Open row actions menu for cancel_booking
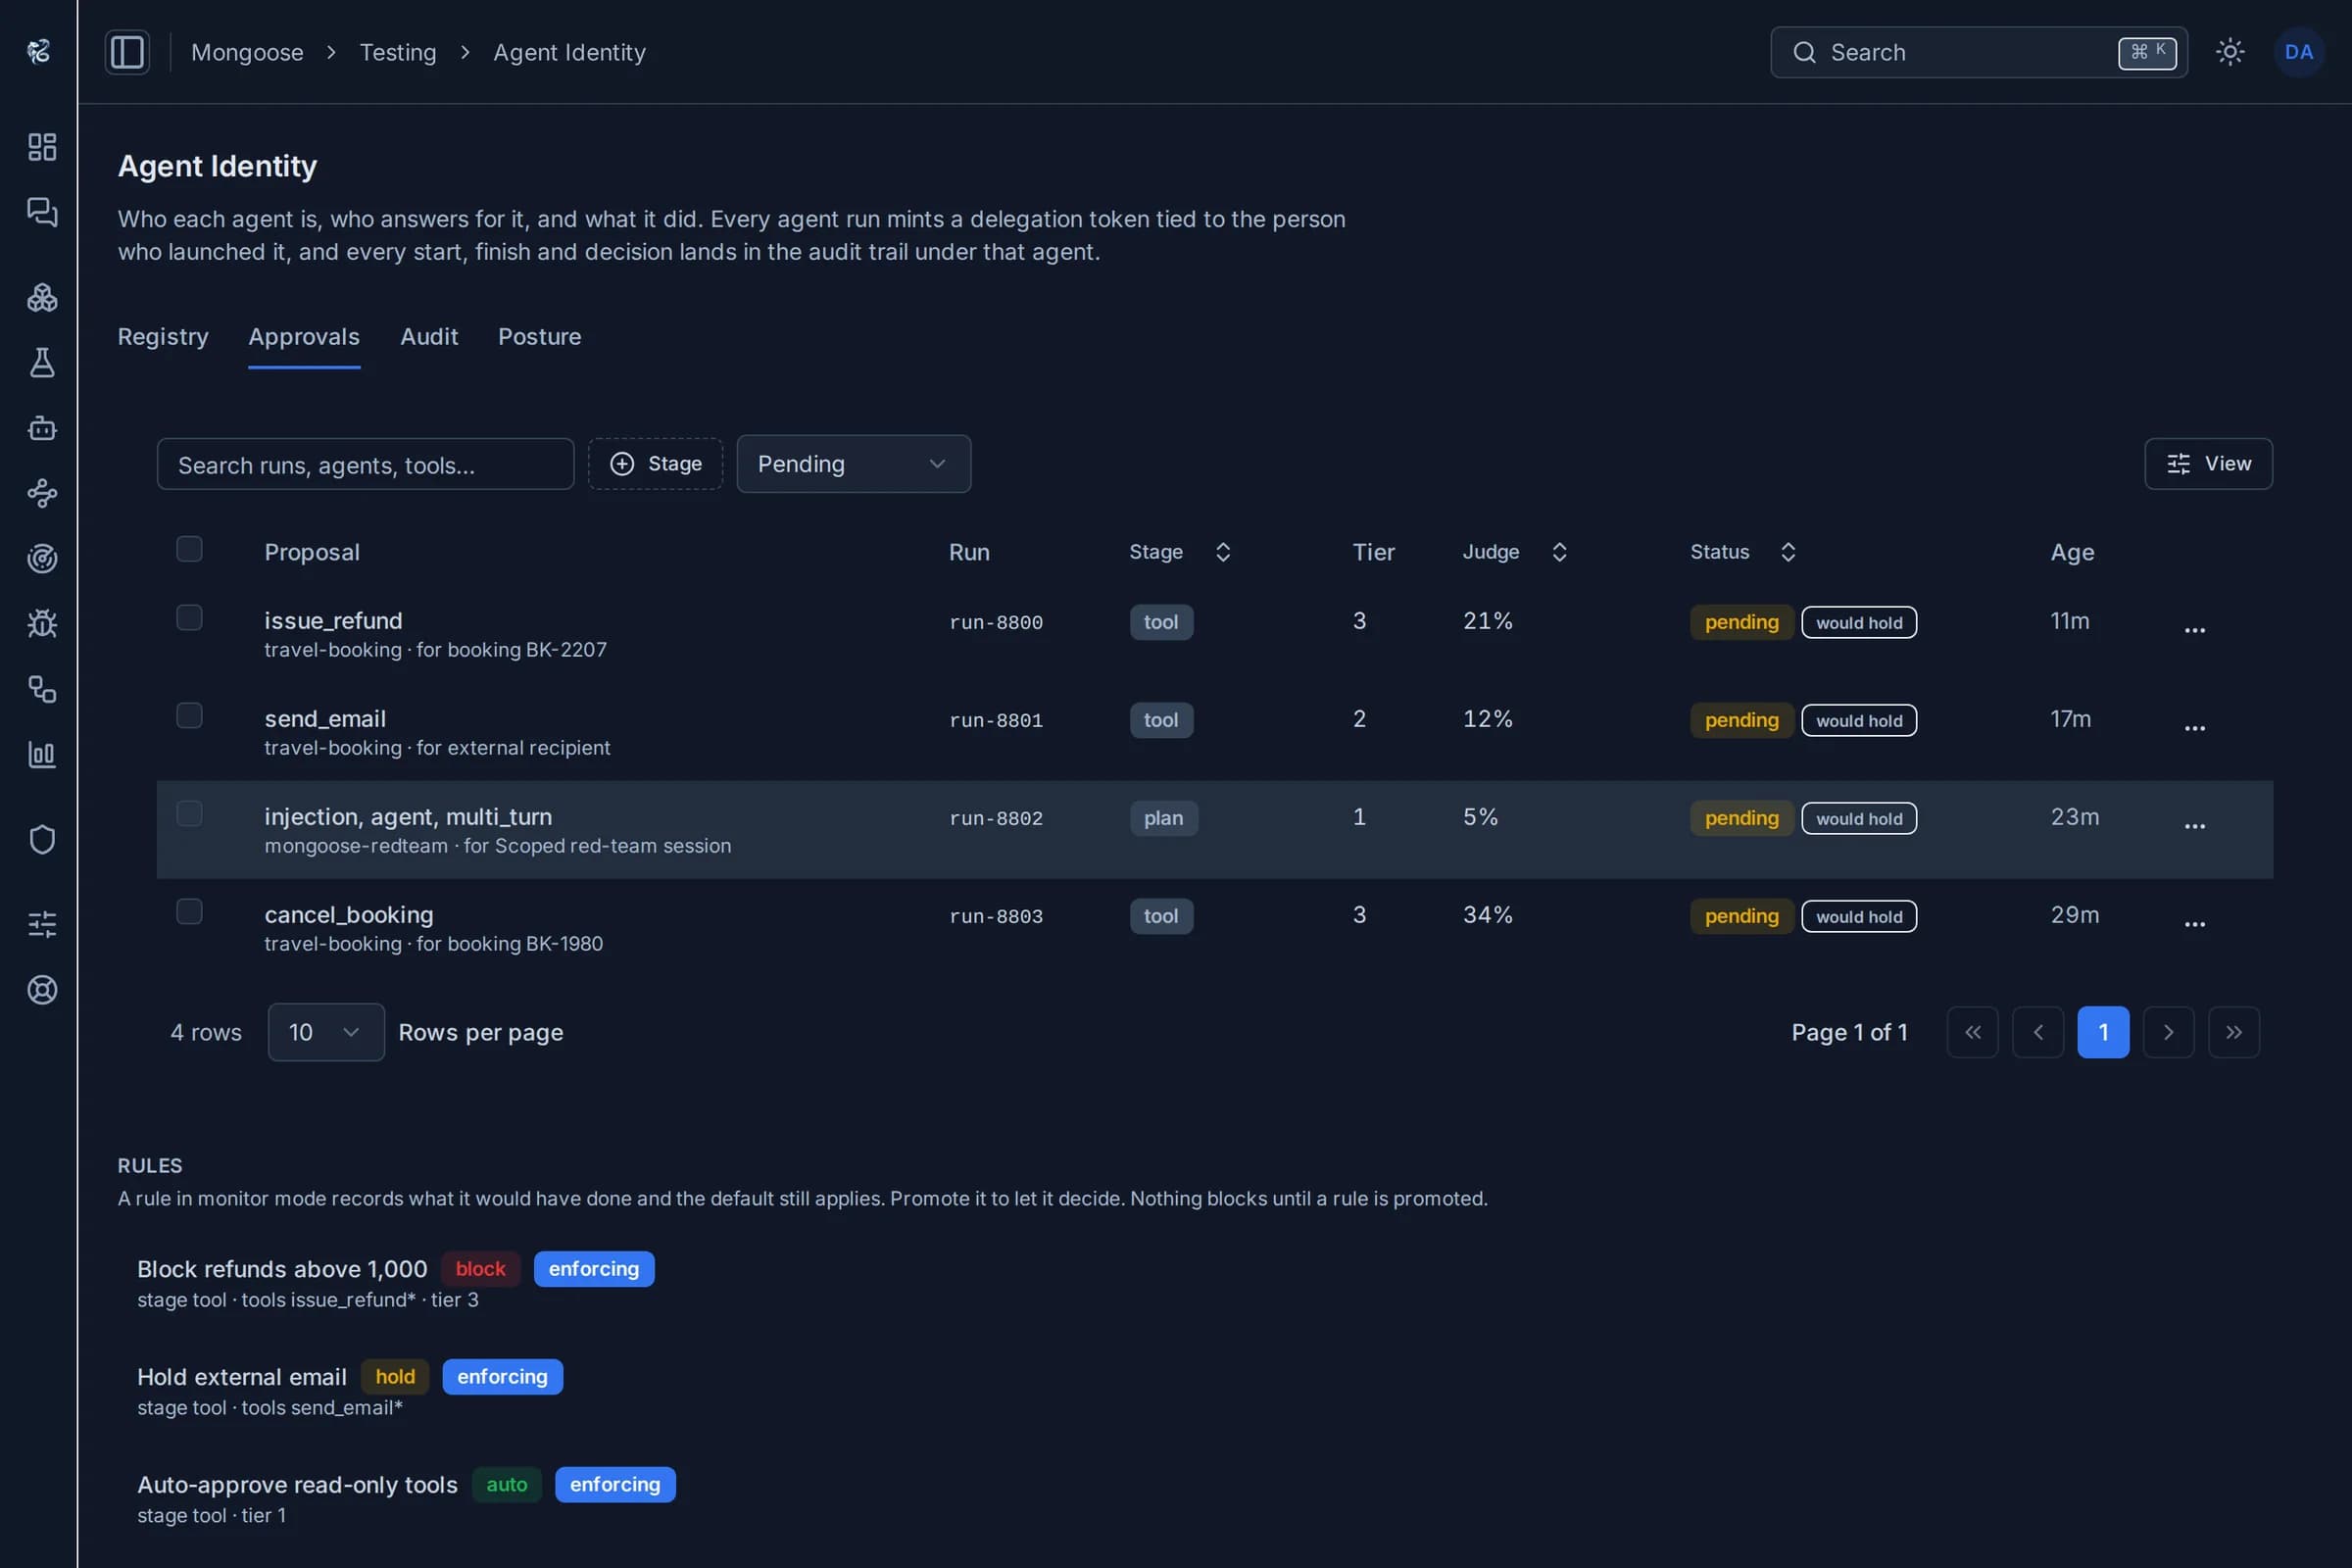2352x1568 pixels. point(2195,924)
